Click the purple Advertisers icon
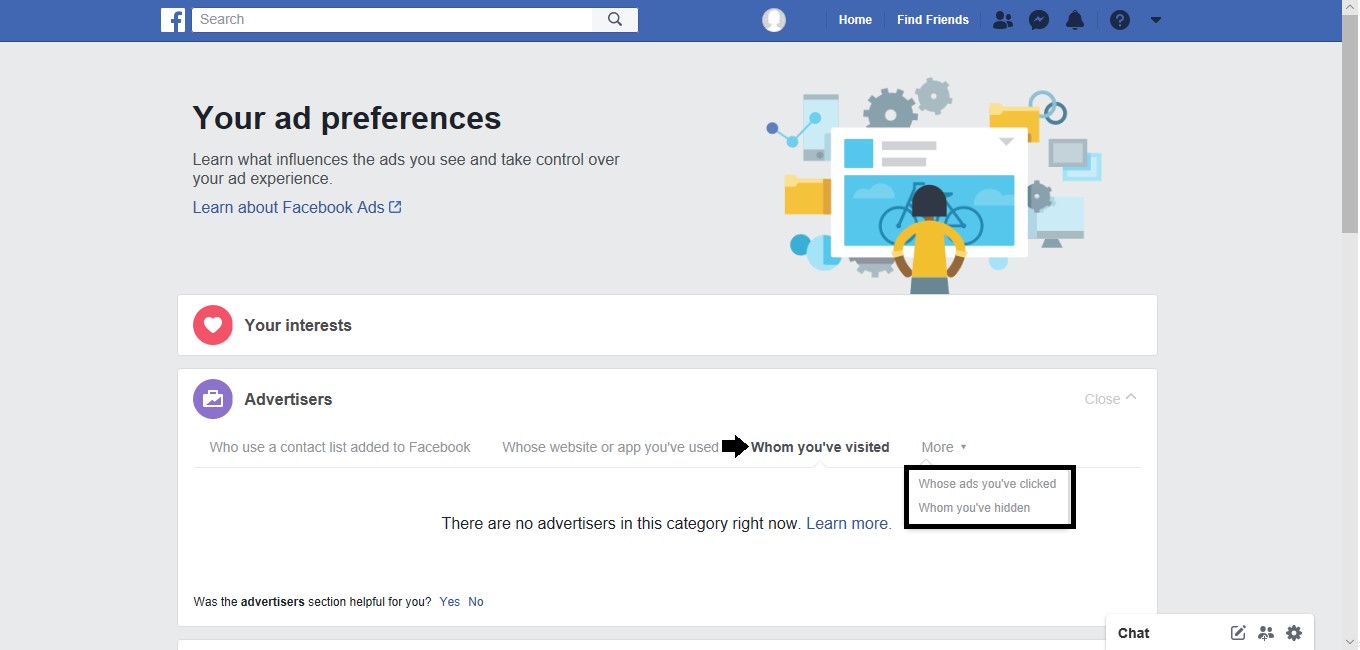The height and width of the screenshot is (650, 1360). (x=213, y=399)
